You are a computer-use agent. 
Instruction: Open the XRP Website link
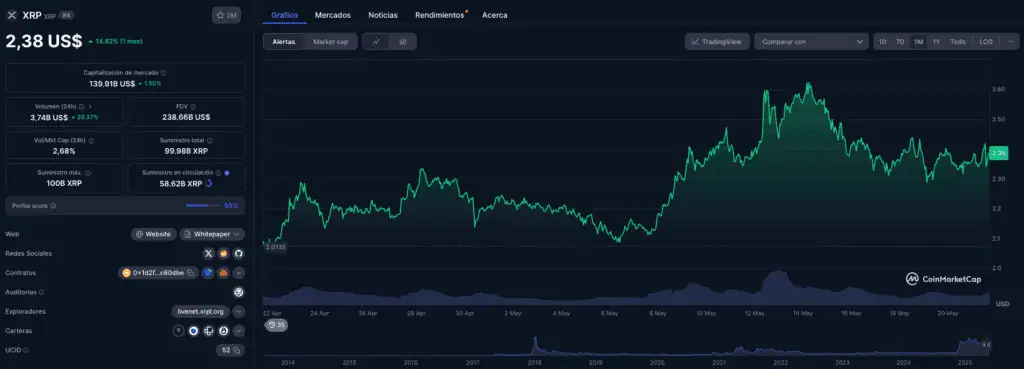[x=153, y=234]
